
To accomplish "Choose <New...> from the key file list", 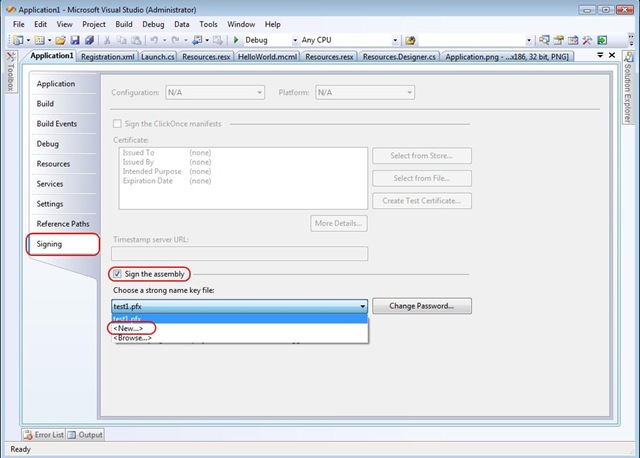I will (240, 328).
